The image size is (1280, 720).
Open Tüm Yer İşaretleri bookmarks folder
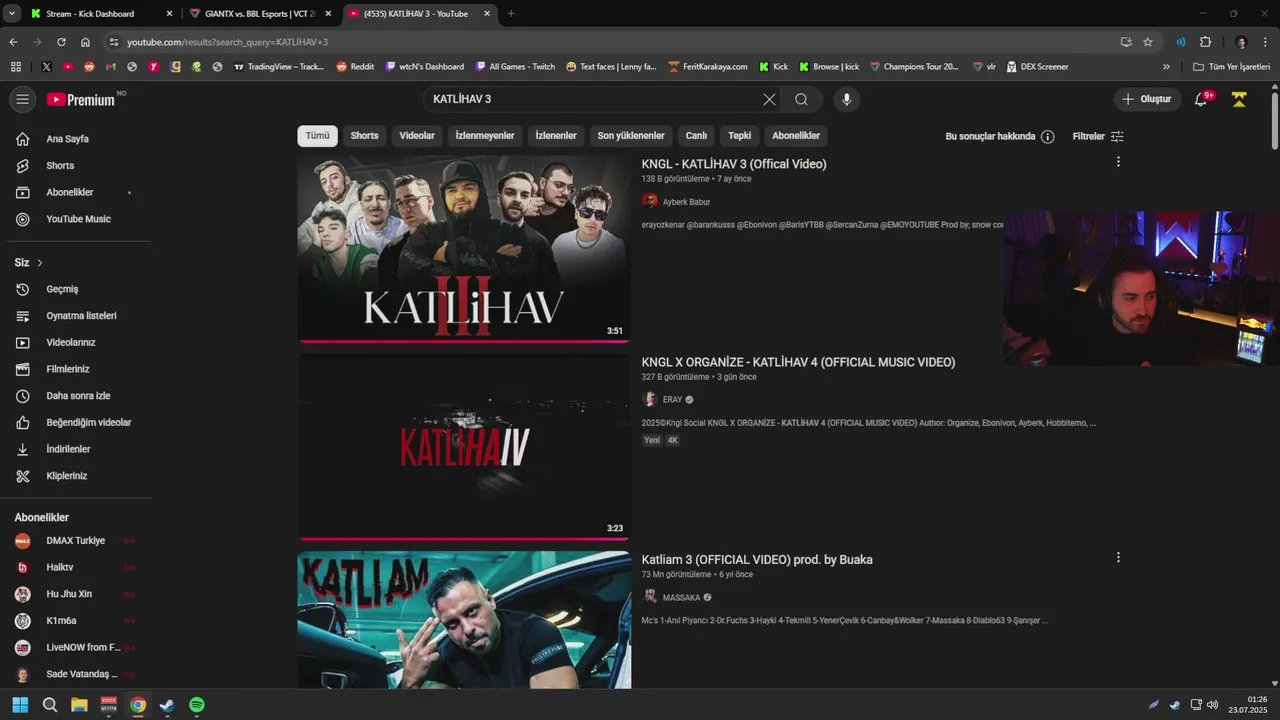1231,67
